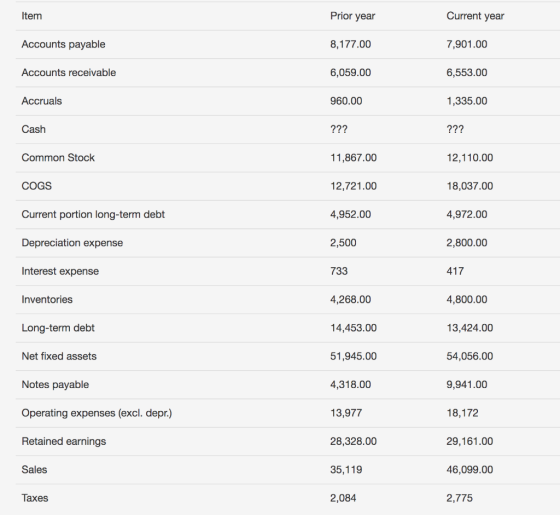Click Sales prior year value 35,119
The width and height of the screenshot is (560, 515).
tap(346, 470)
